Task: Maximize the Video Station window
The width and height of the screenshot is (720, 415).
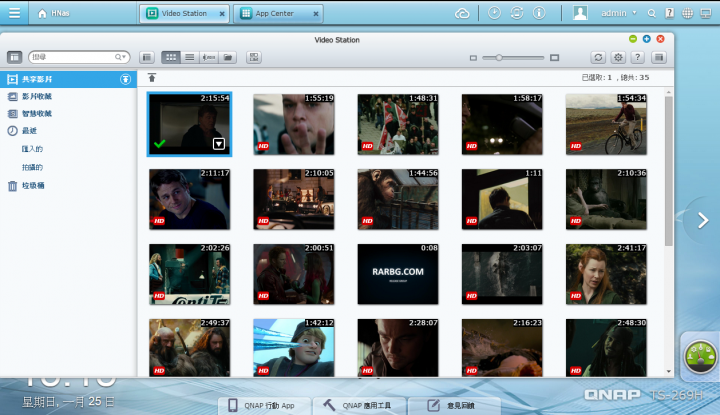Action: 647,39
